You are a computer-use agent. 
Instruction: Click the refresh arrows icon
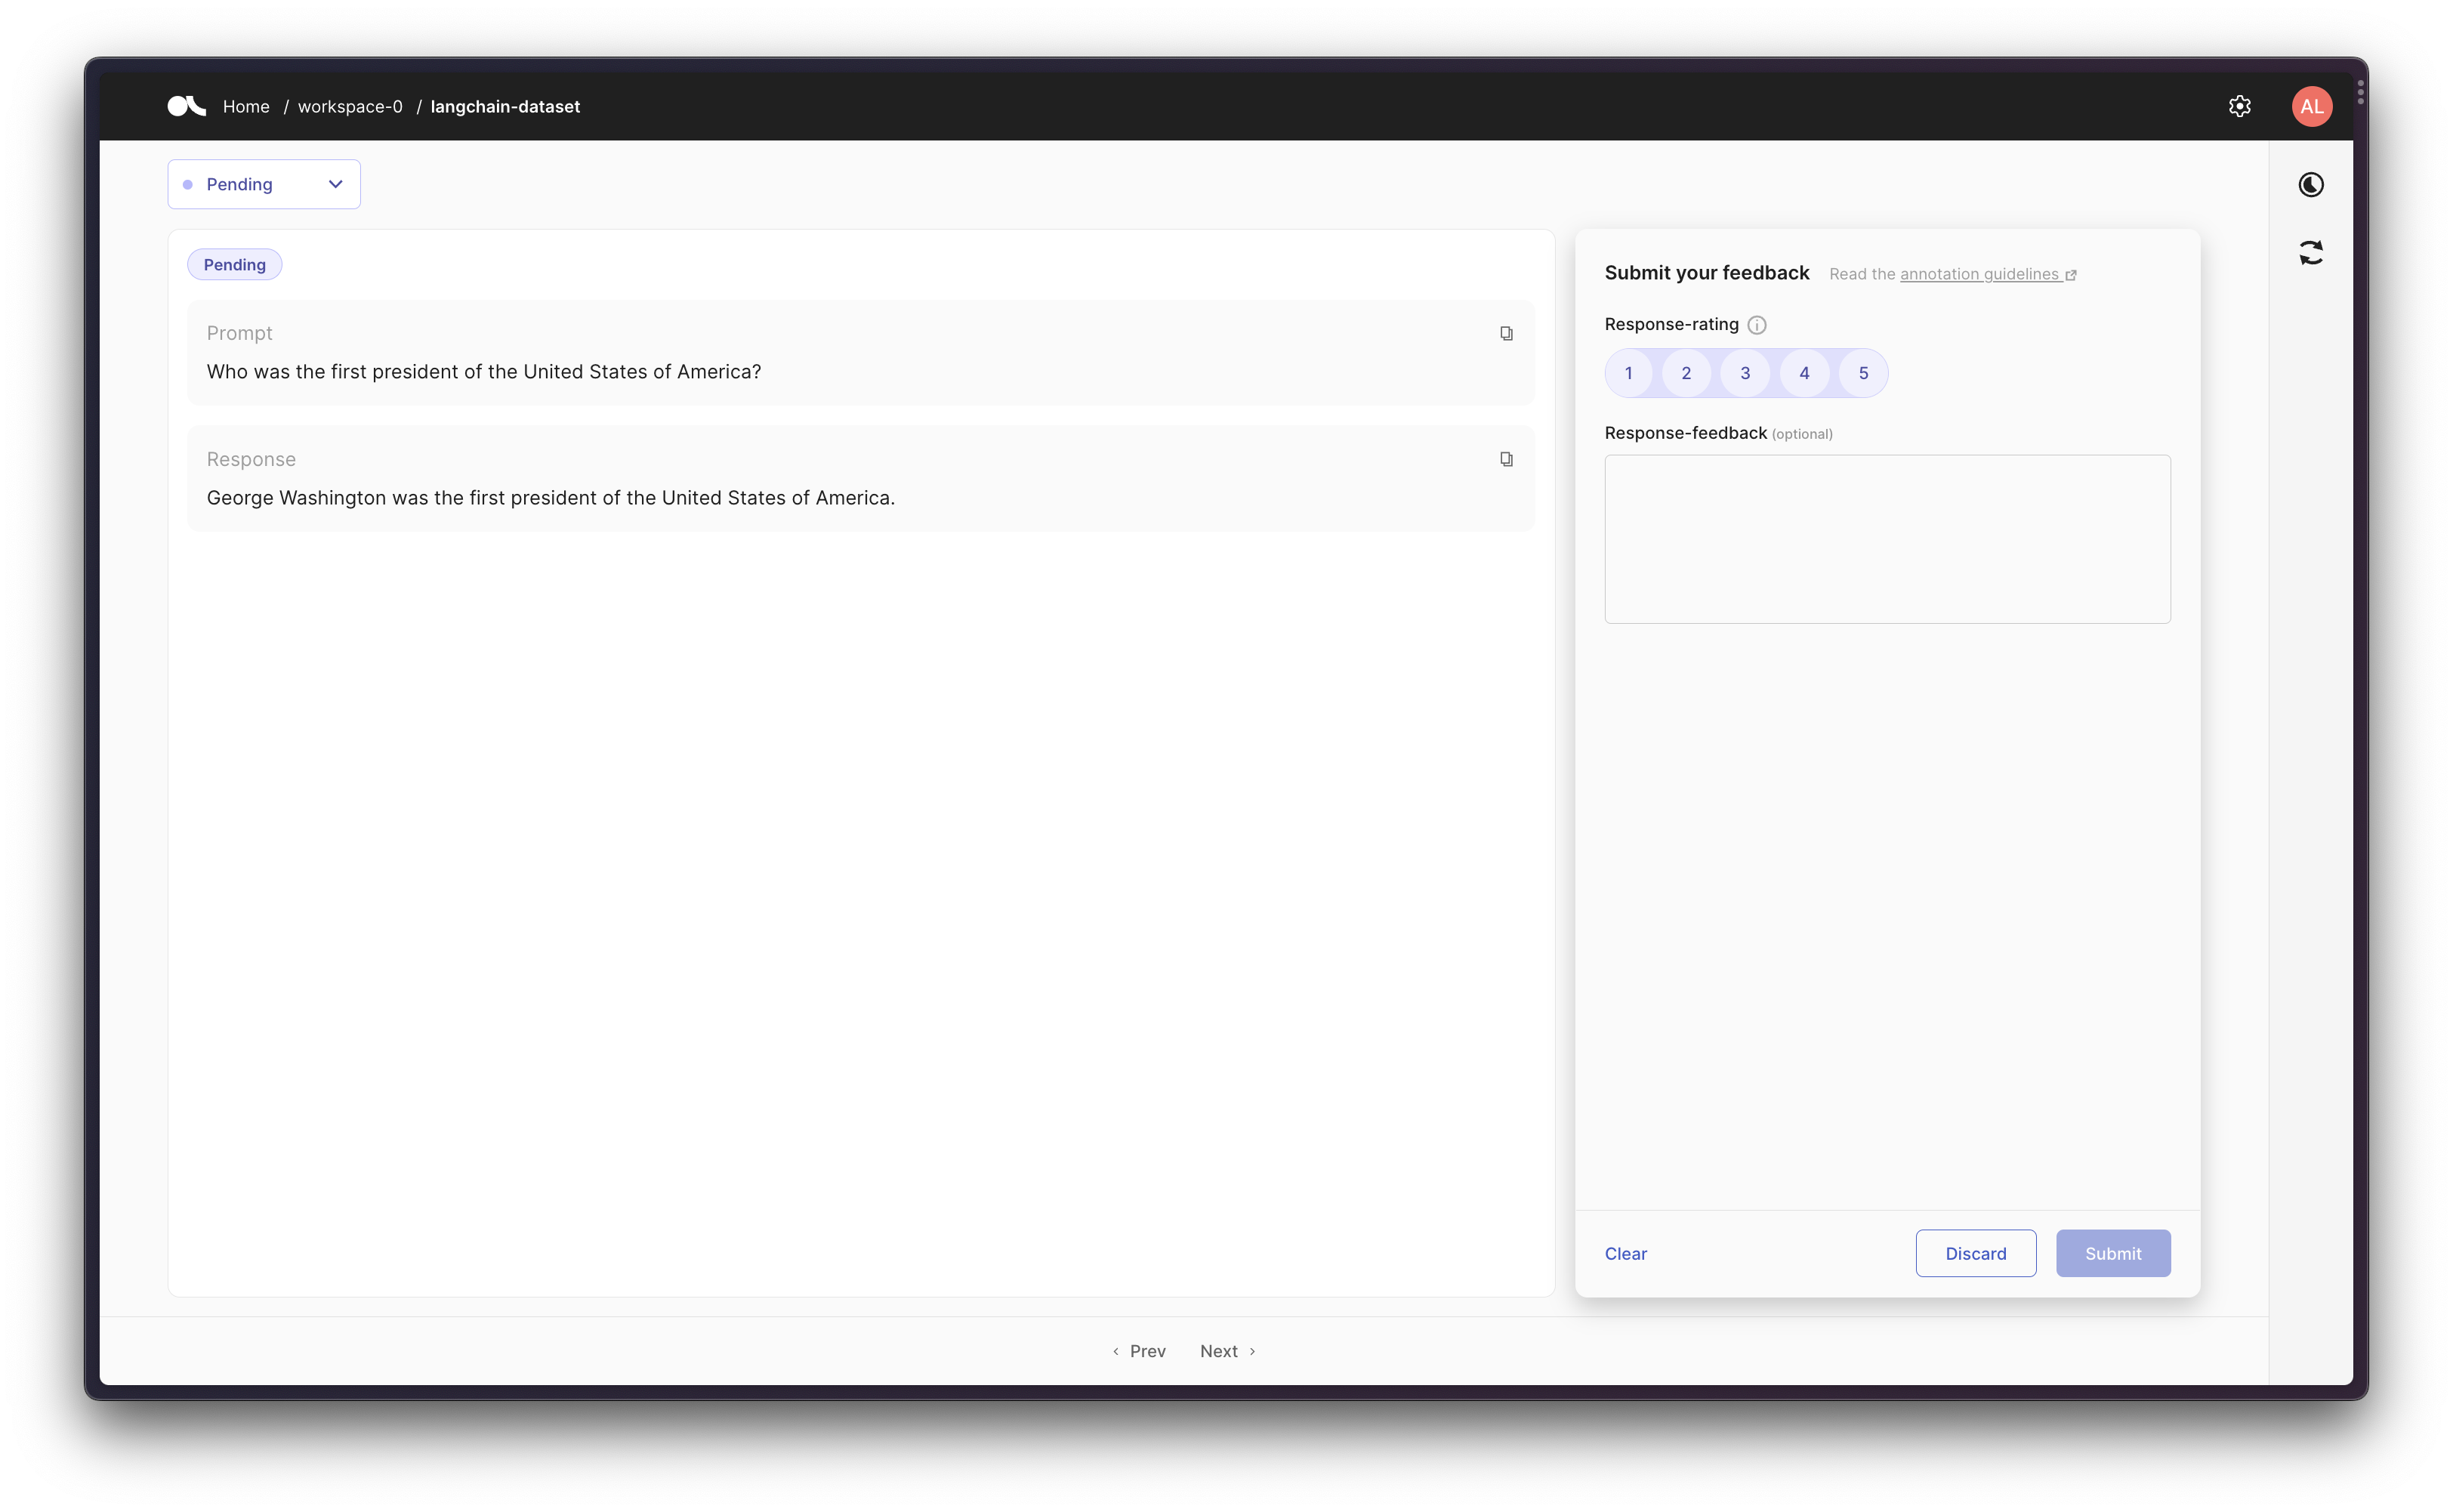tap(2310, 253)
